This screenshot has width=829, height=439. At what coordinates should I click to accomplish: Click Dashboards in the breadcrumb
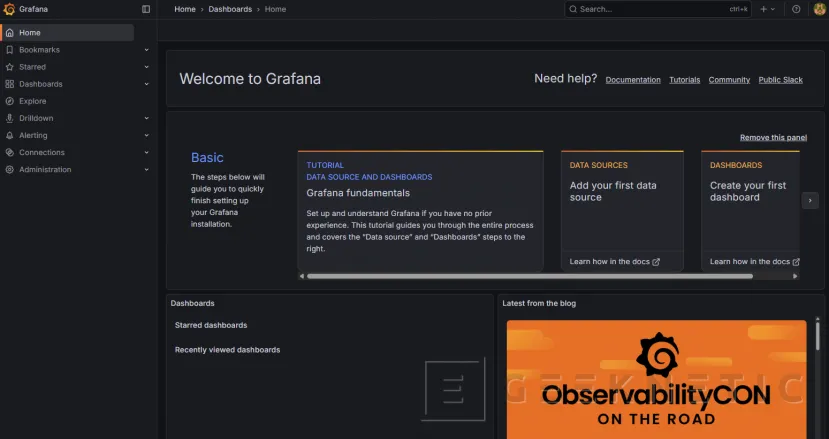point(229,9)
